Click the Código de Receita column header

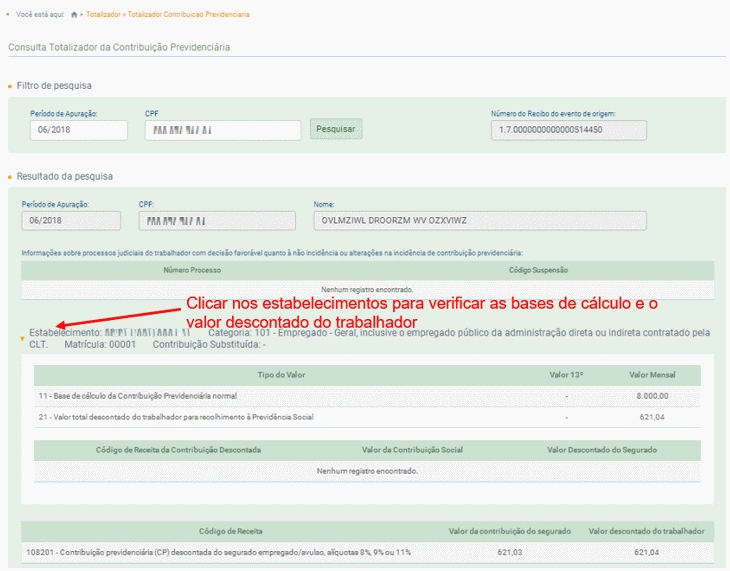click(x=229, y=530)
